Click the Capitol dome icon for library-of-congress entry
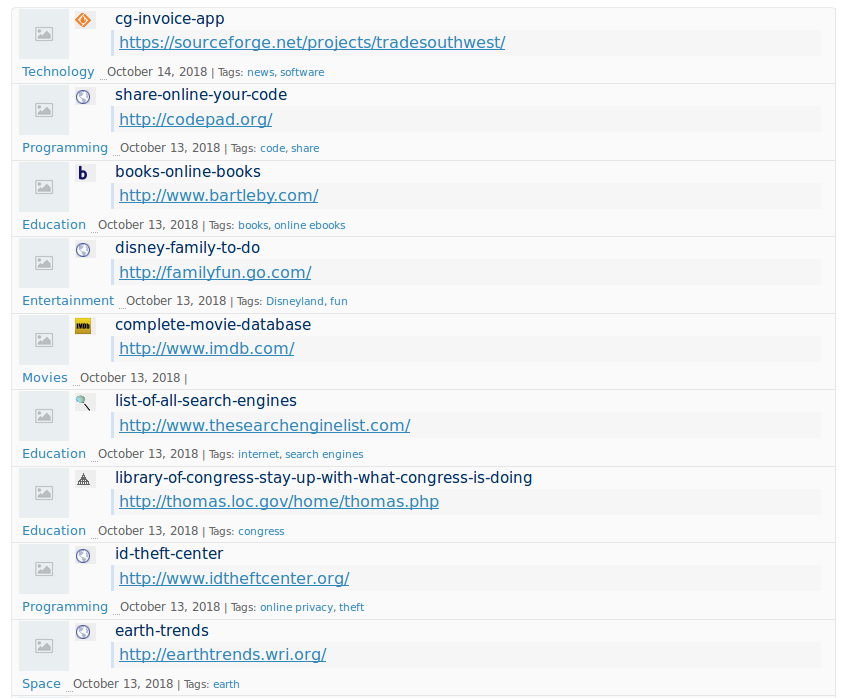This screenshot has width=846, height=698. (x=83, y=479)
